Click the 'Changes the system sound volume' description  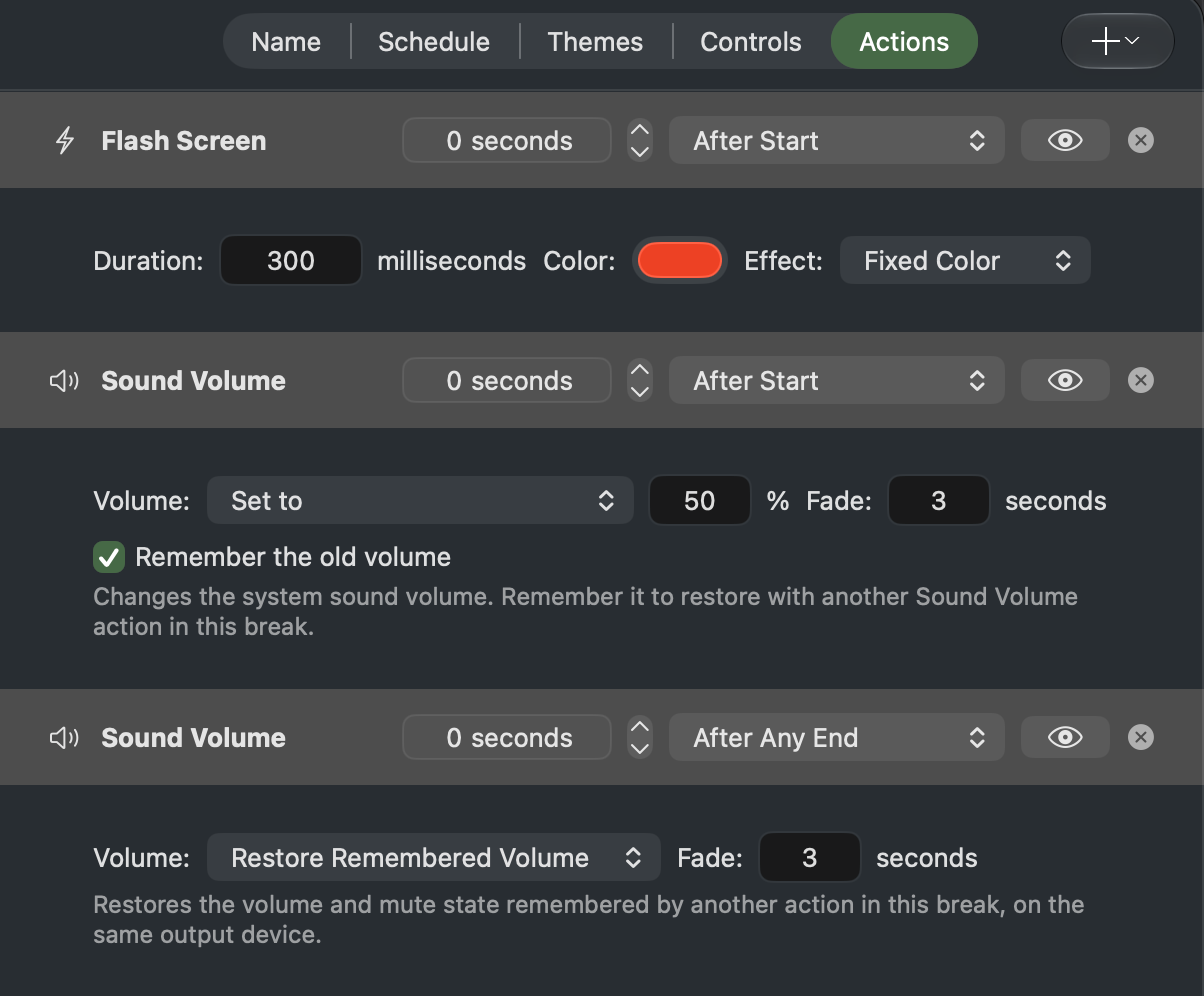(585, 612)
